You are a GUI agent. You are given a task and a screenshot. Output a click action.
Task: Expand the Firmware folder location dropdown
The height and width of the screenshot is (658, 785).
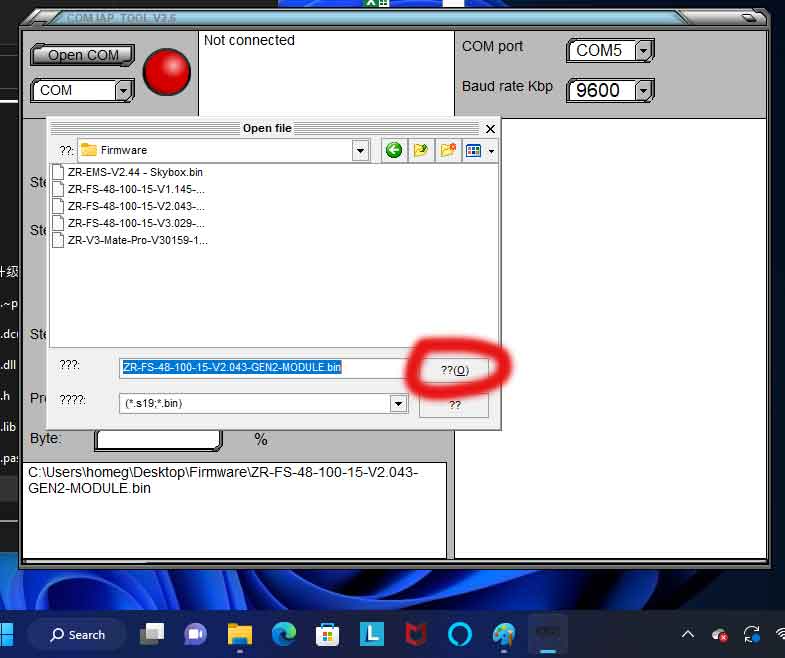tap(360, 150)
